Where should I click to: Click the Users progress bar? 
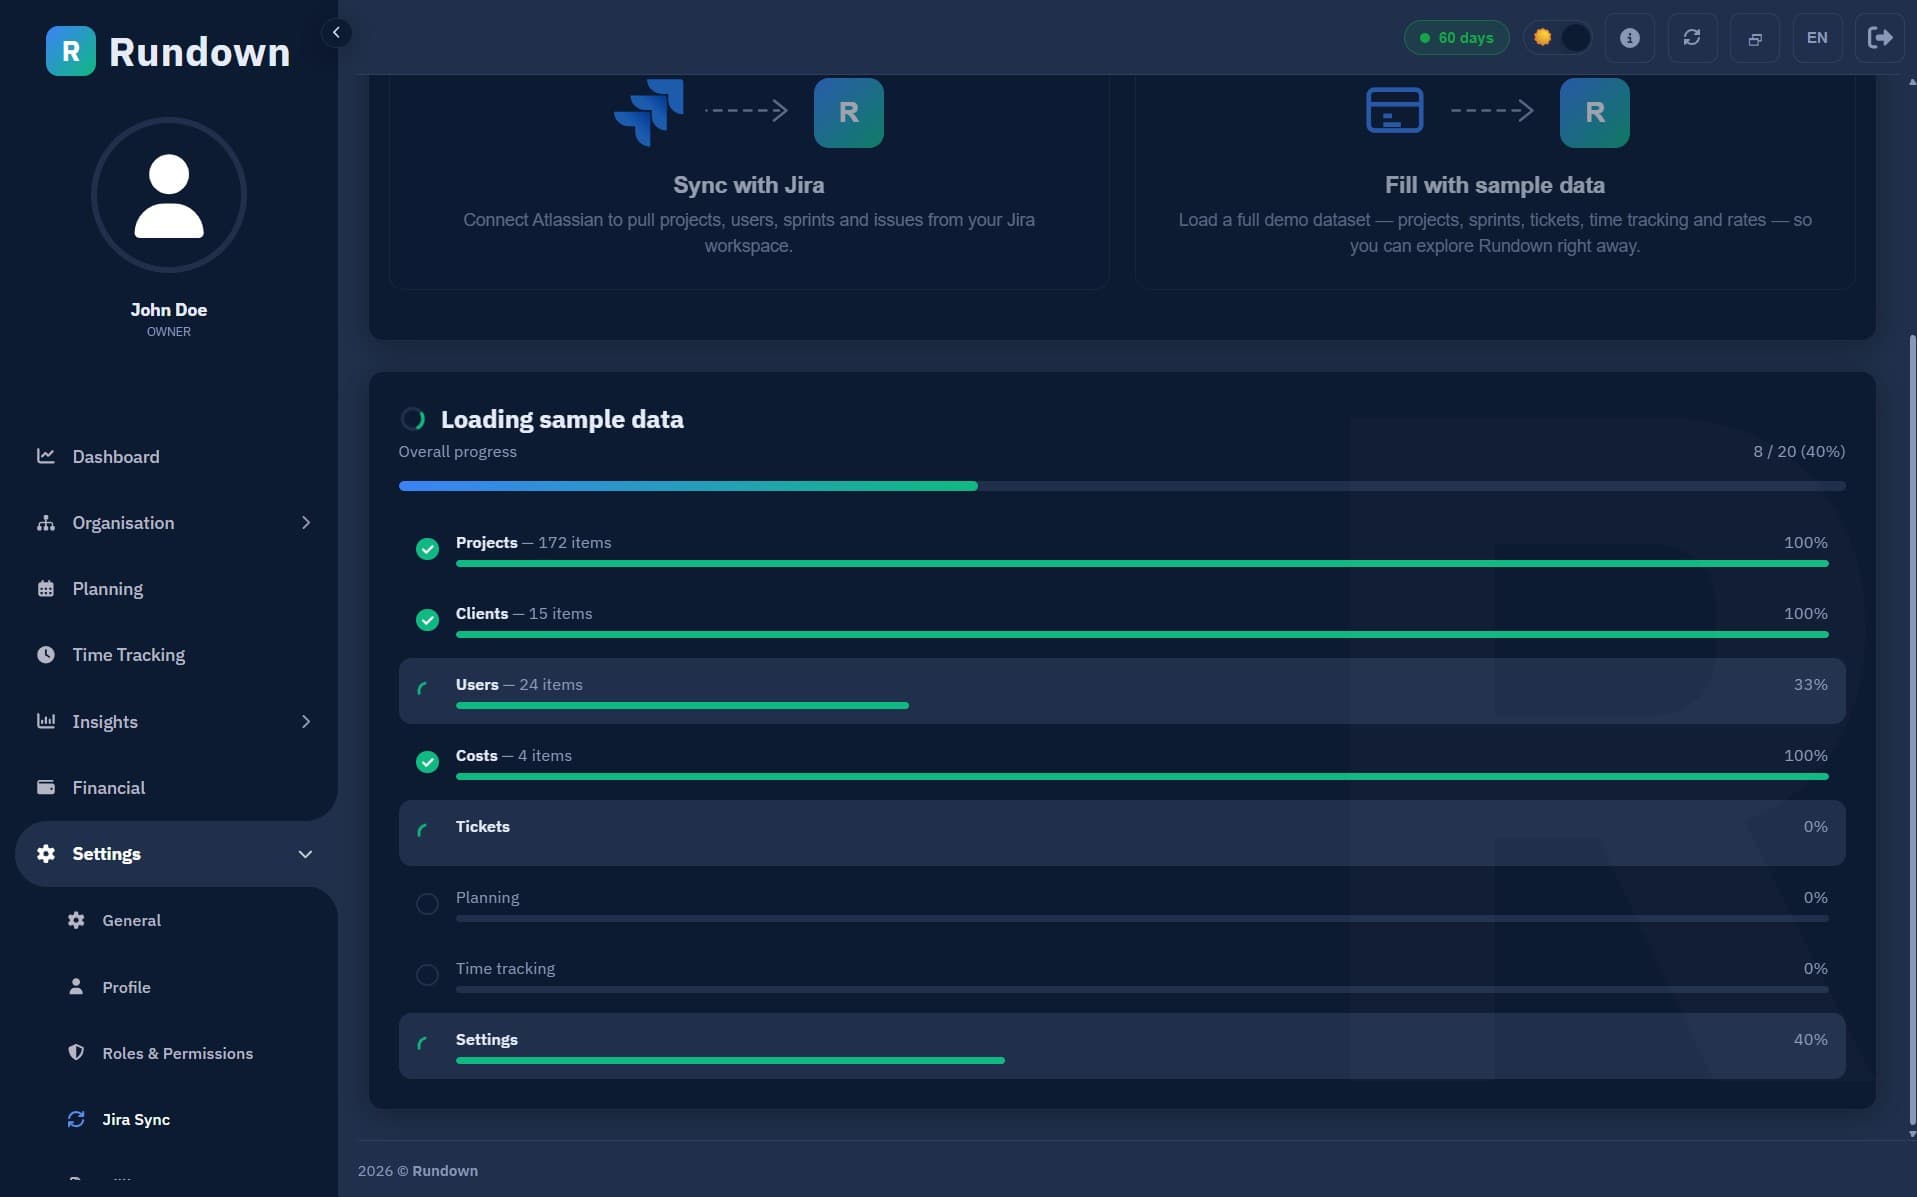[1142, 706]
